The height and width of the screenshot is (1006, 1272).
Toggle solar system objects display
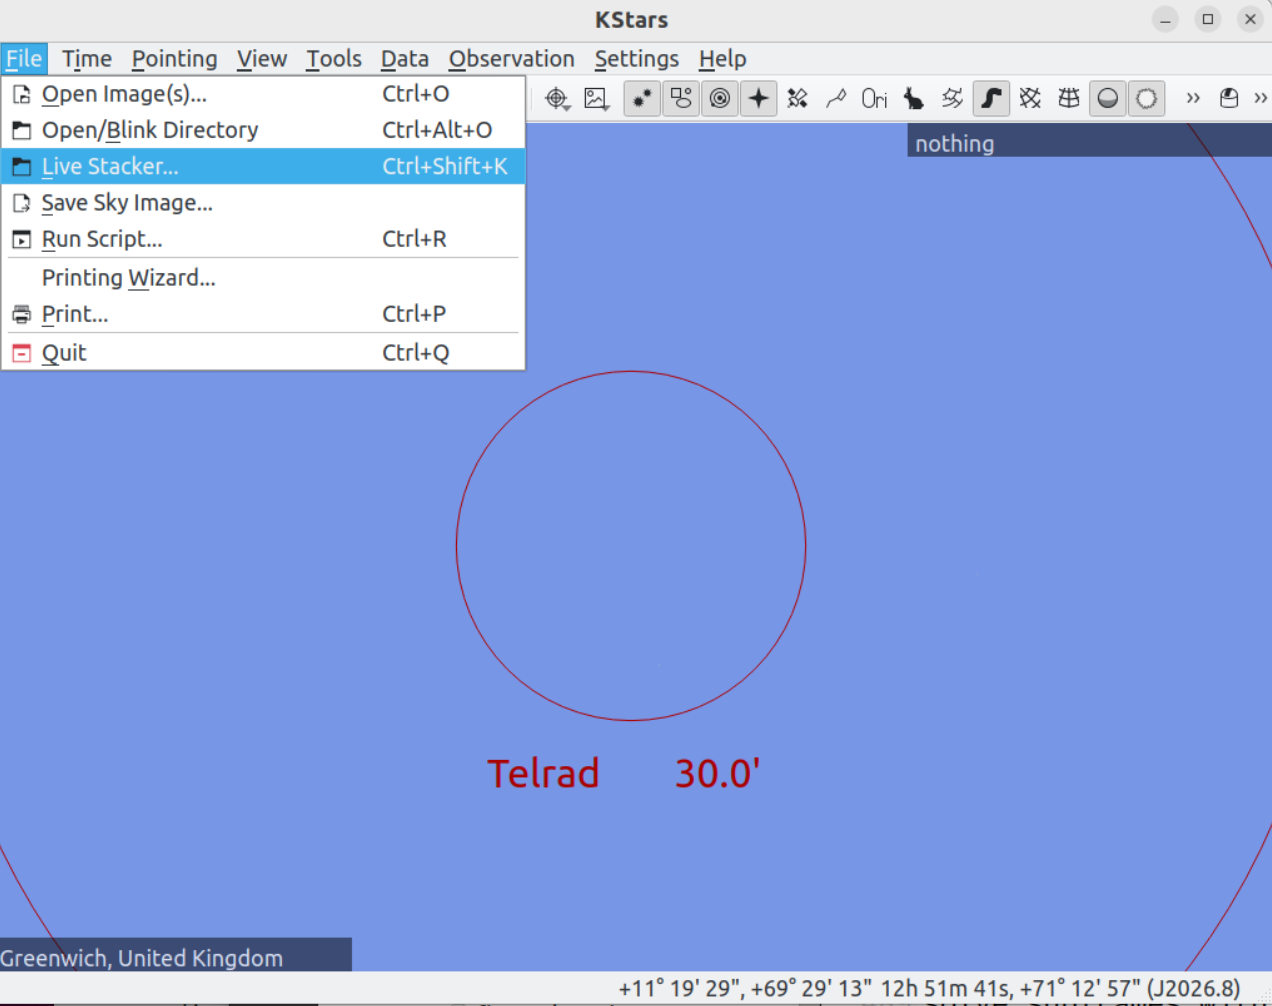[720, 98]
